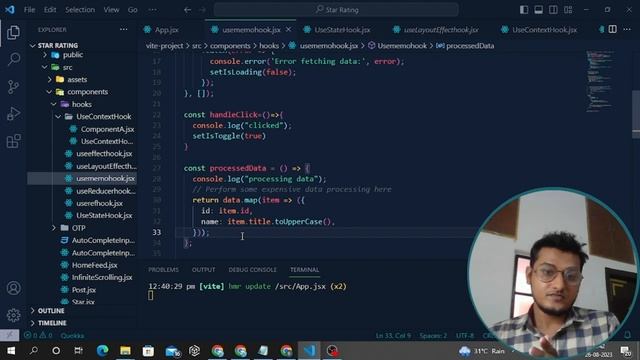
Task: Open the overflow menu ellipsis
Action: pyautogui.click(x=152, y=9)
